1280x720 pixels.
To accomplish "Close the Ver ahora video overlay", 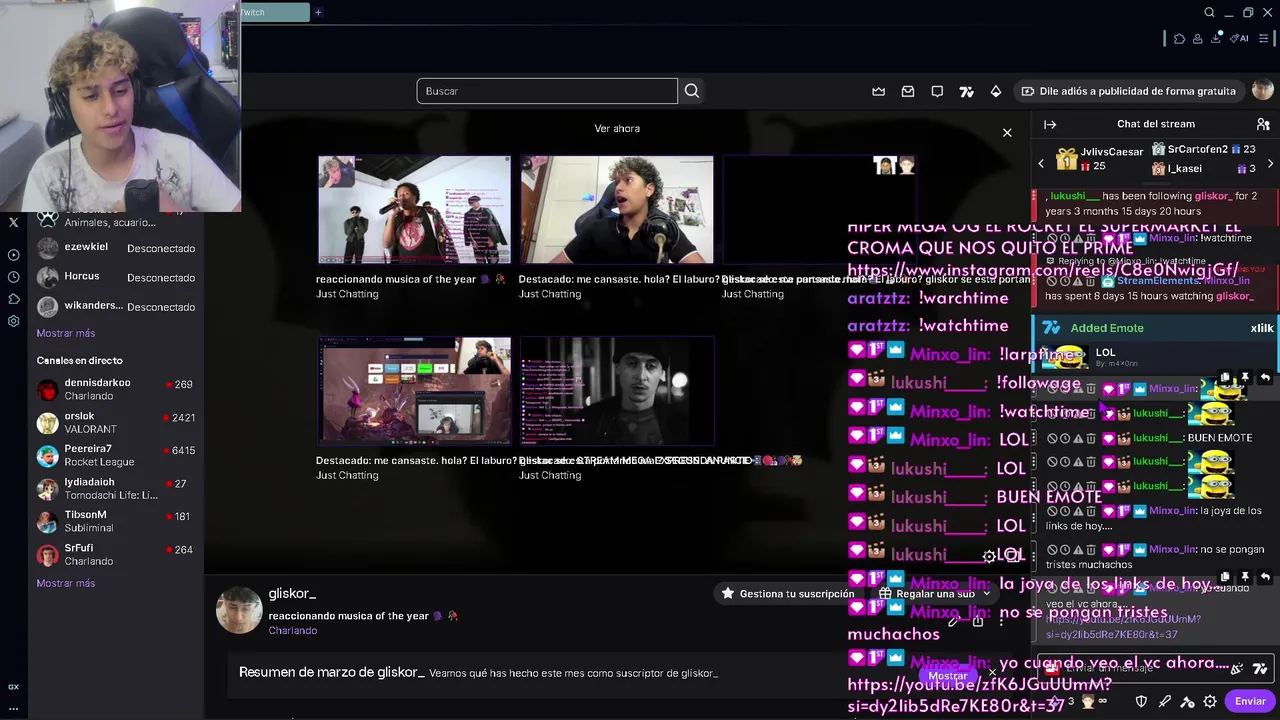I will (1007, 132).
